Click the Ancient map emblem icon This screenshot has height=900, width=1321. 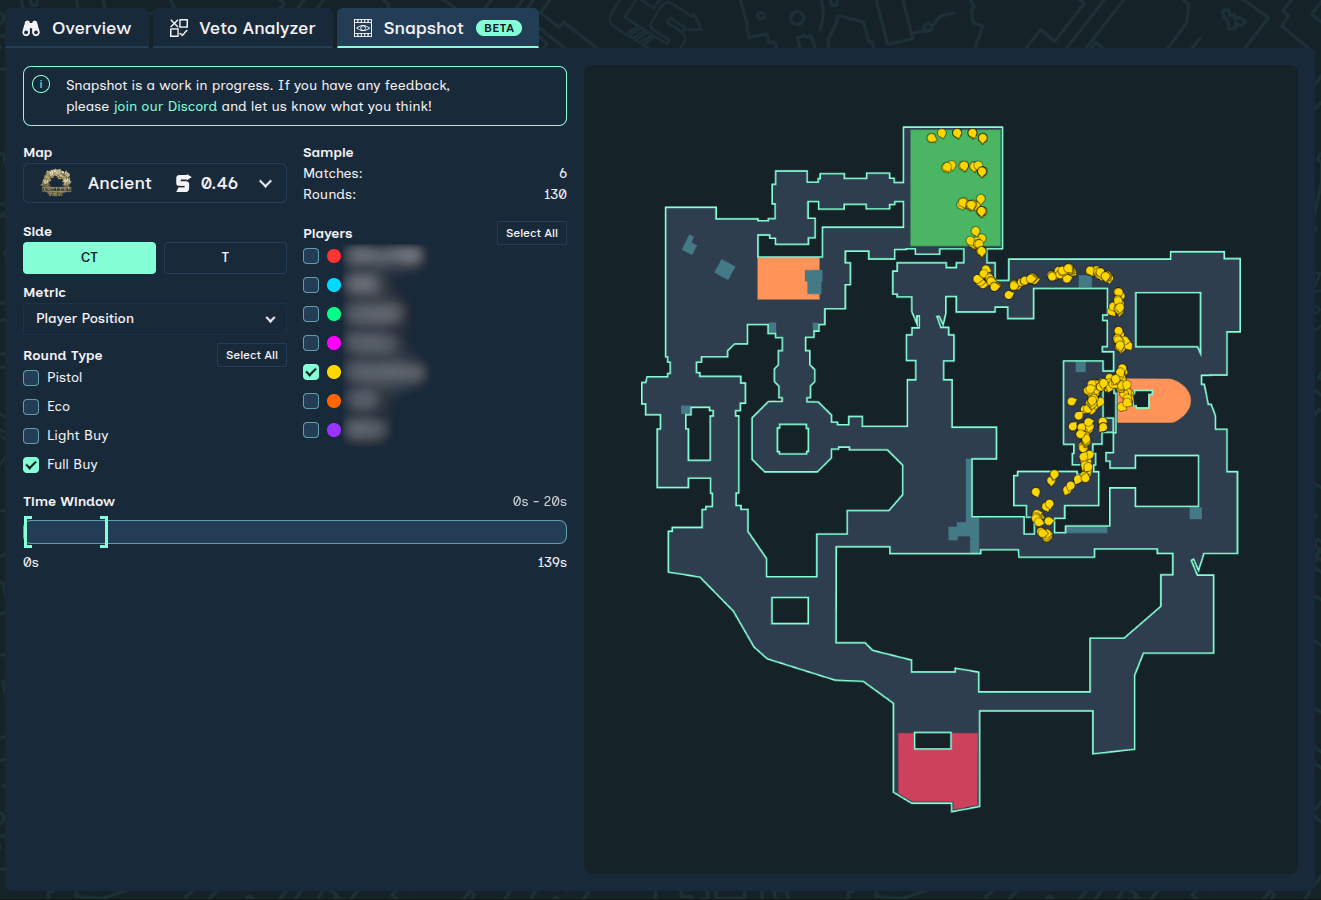point(57,183)
